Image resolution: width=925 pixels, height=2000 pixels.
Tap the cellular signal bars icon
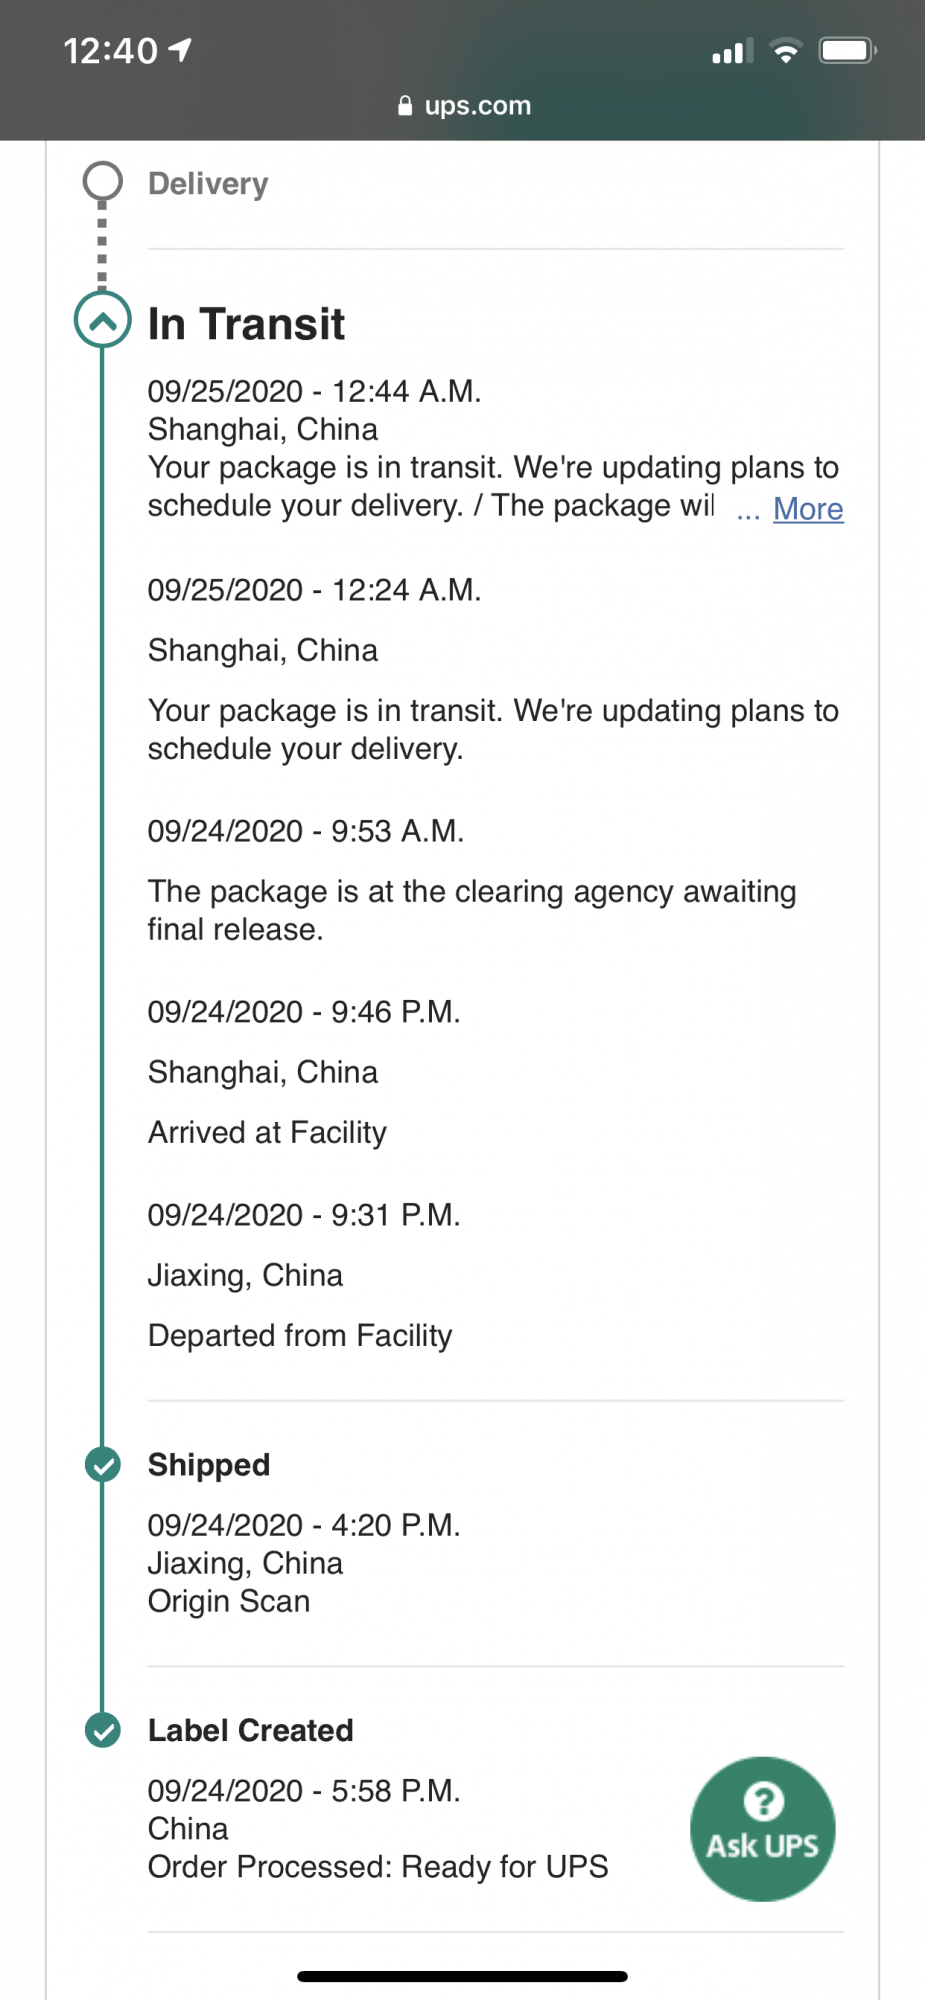pos(732,51)
